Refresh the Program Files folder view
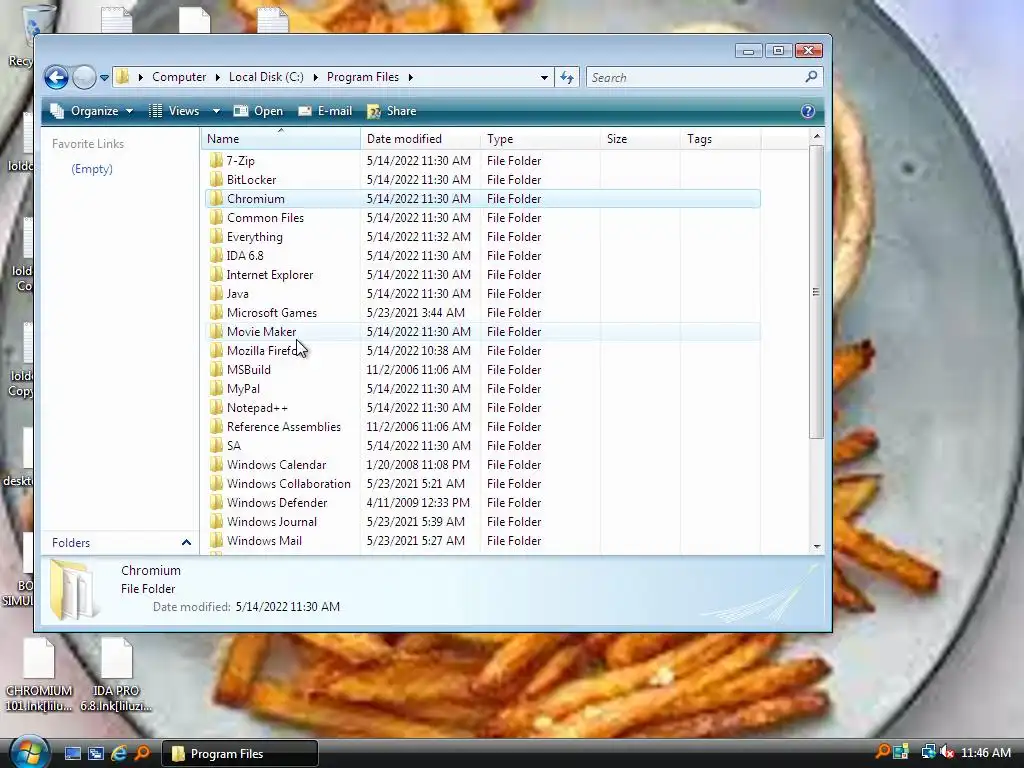This screenshot has height=768, width=1024. pyautogui.click(x=567, y=78)
